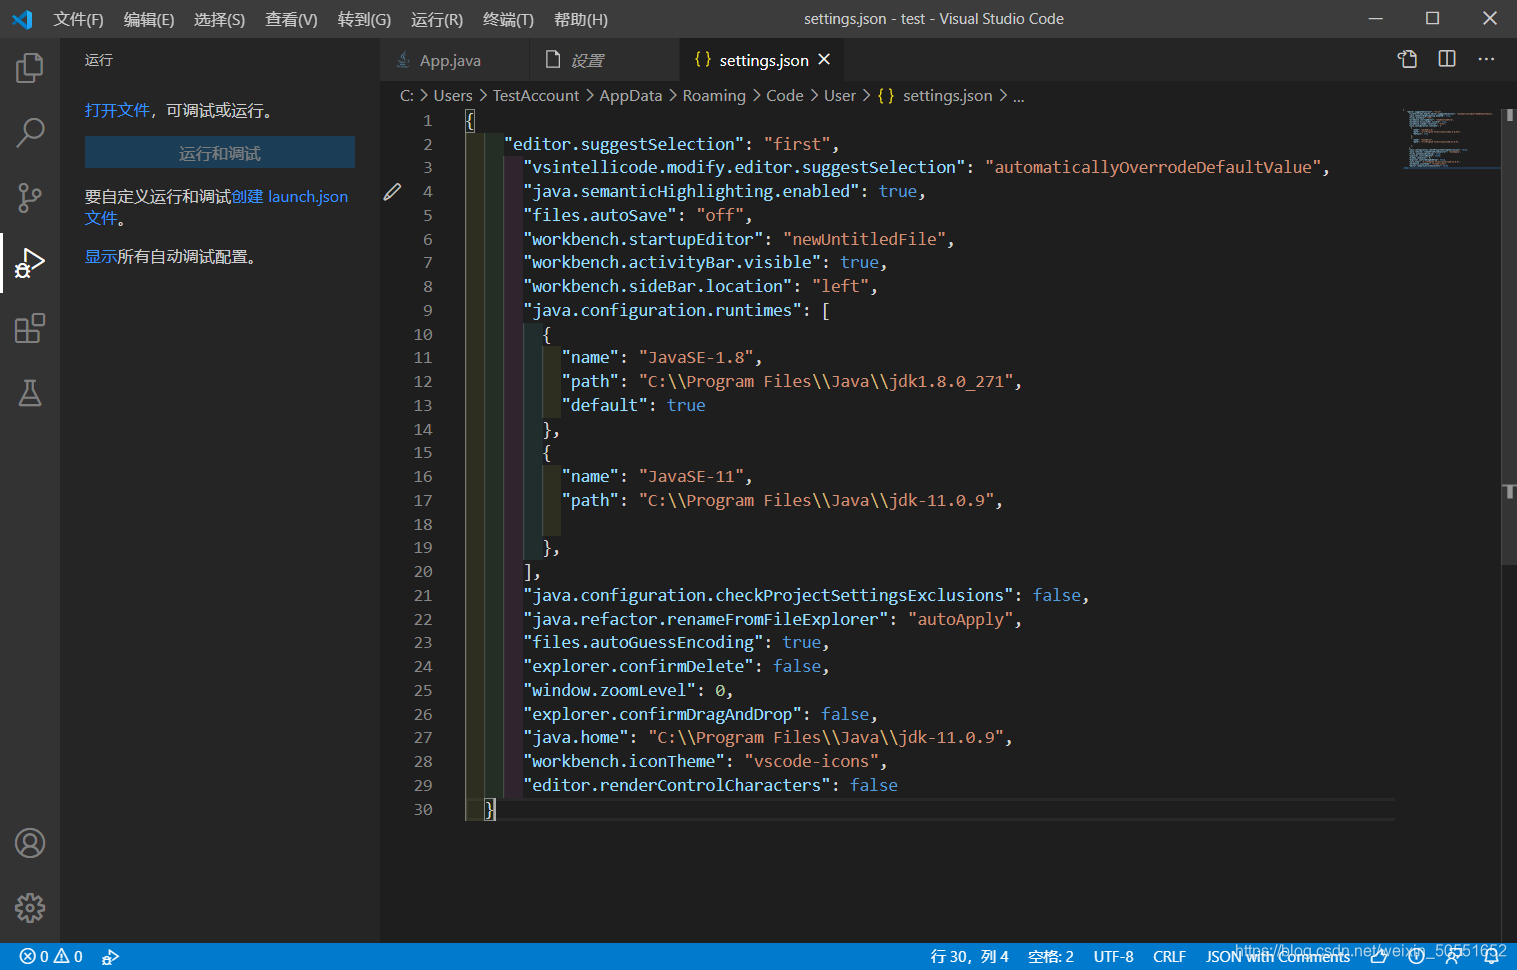Click UTF-8 encoding in status bar
Image resolution: width=1517 pixels, height=970 pixels.
tap(1113, 956)
